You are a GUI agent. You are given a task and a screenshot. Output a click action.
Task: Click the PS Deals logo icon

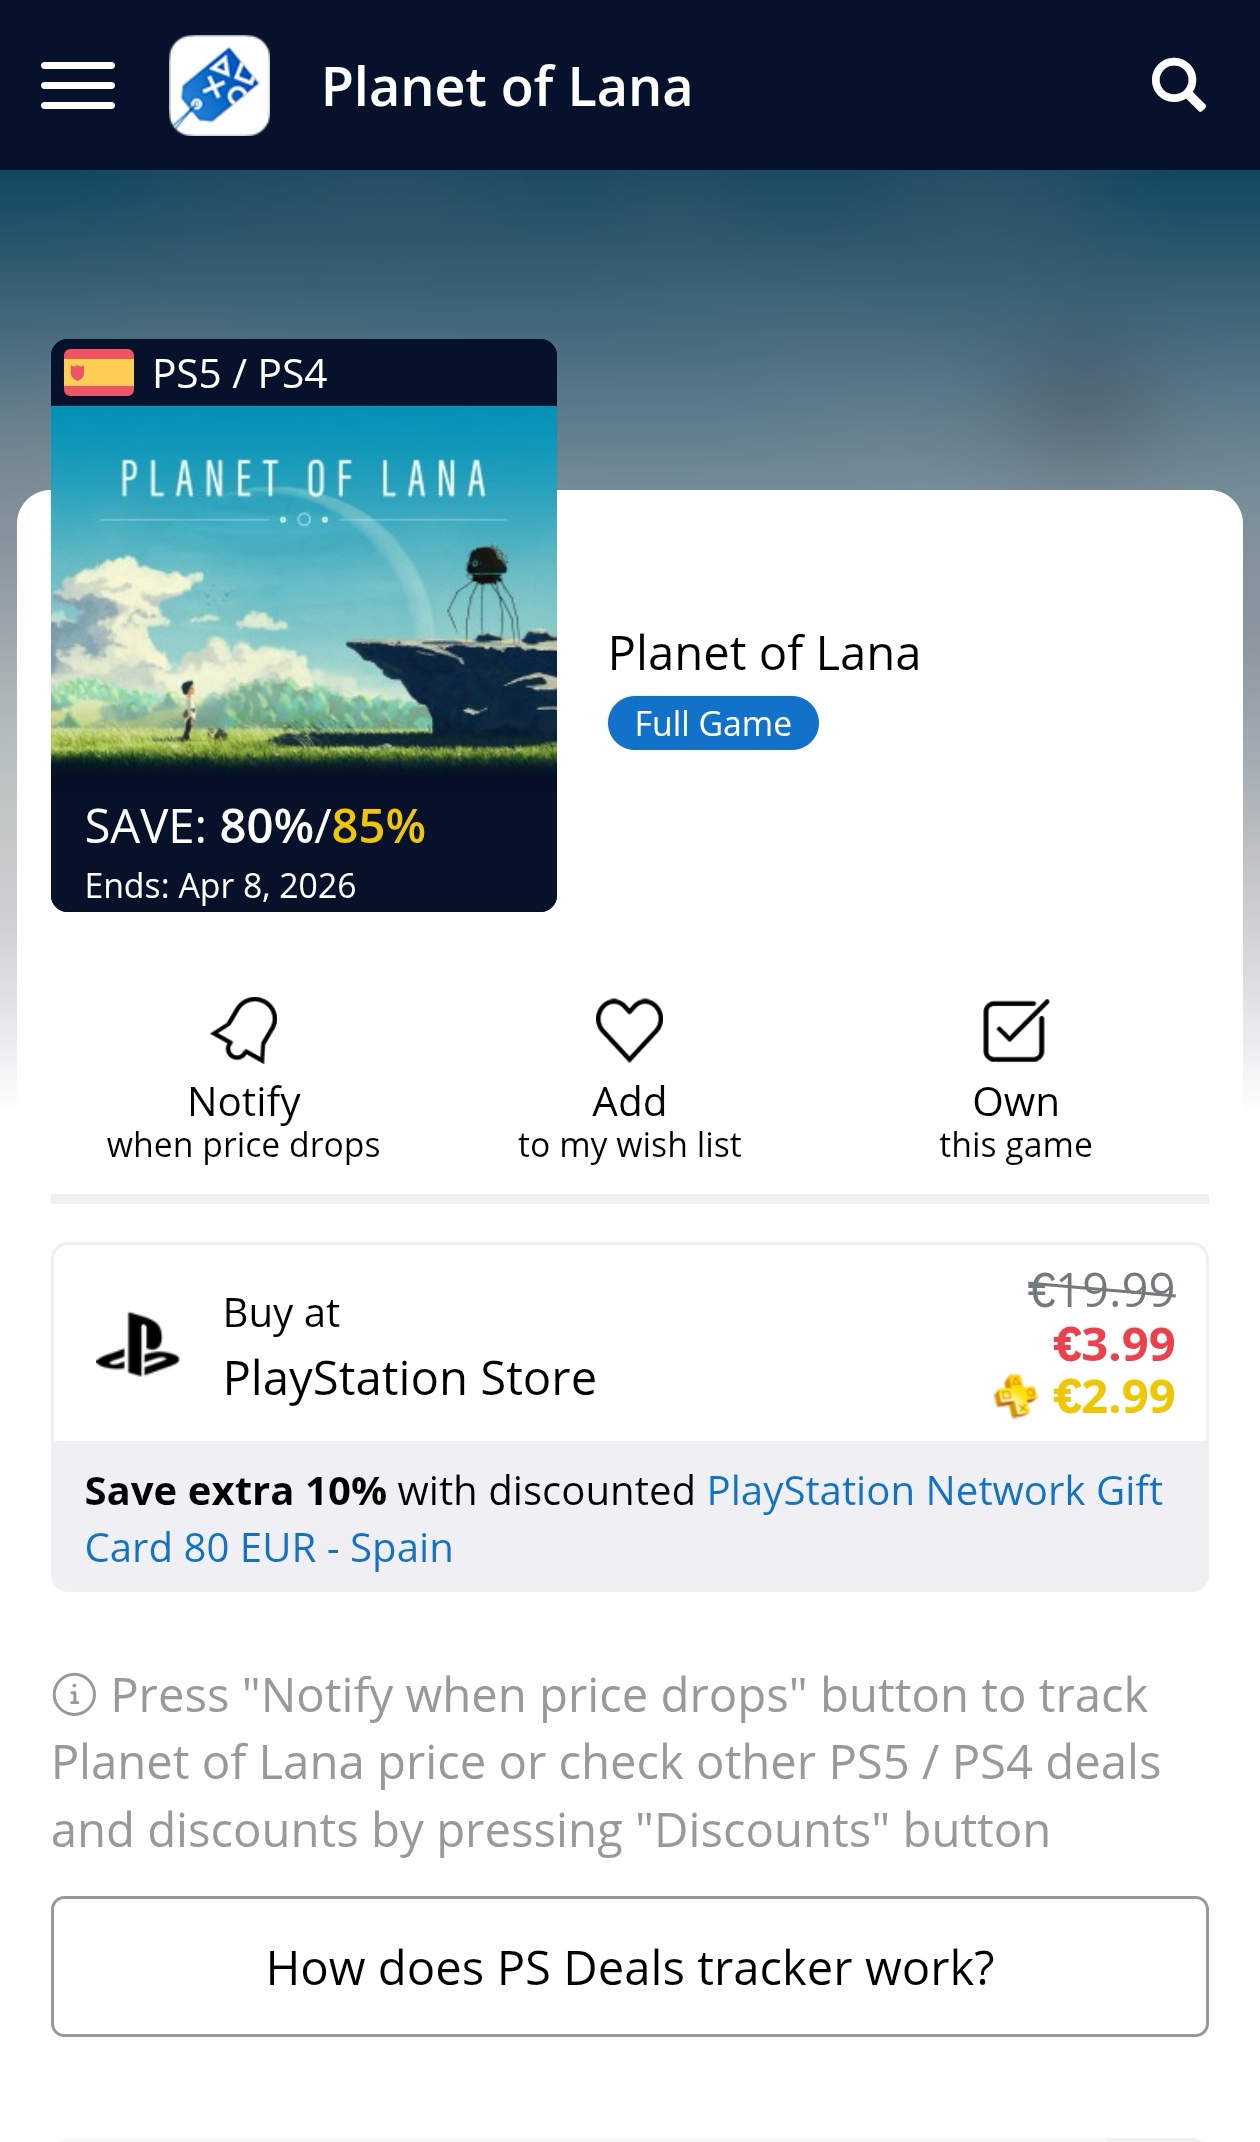pyautogui.click(x=219, y=86)
